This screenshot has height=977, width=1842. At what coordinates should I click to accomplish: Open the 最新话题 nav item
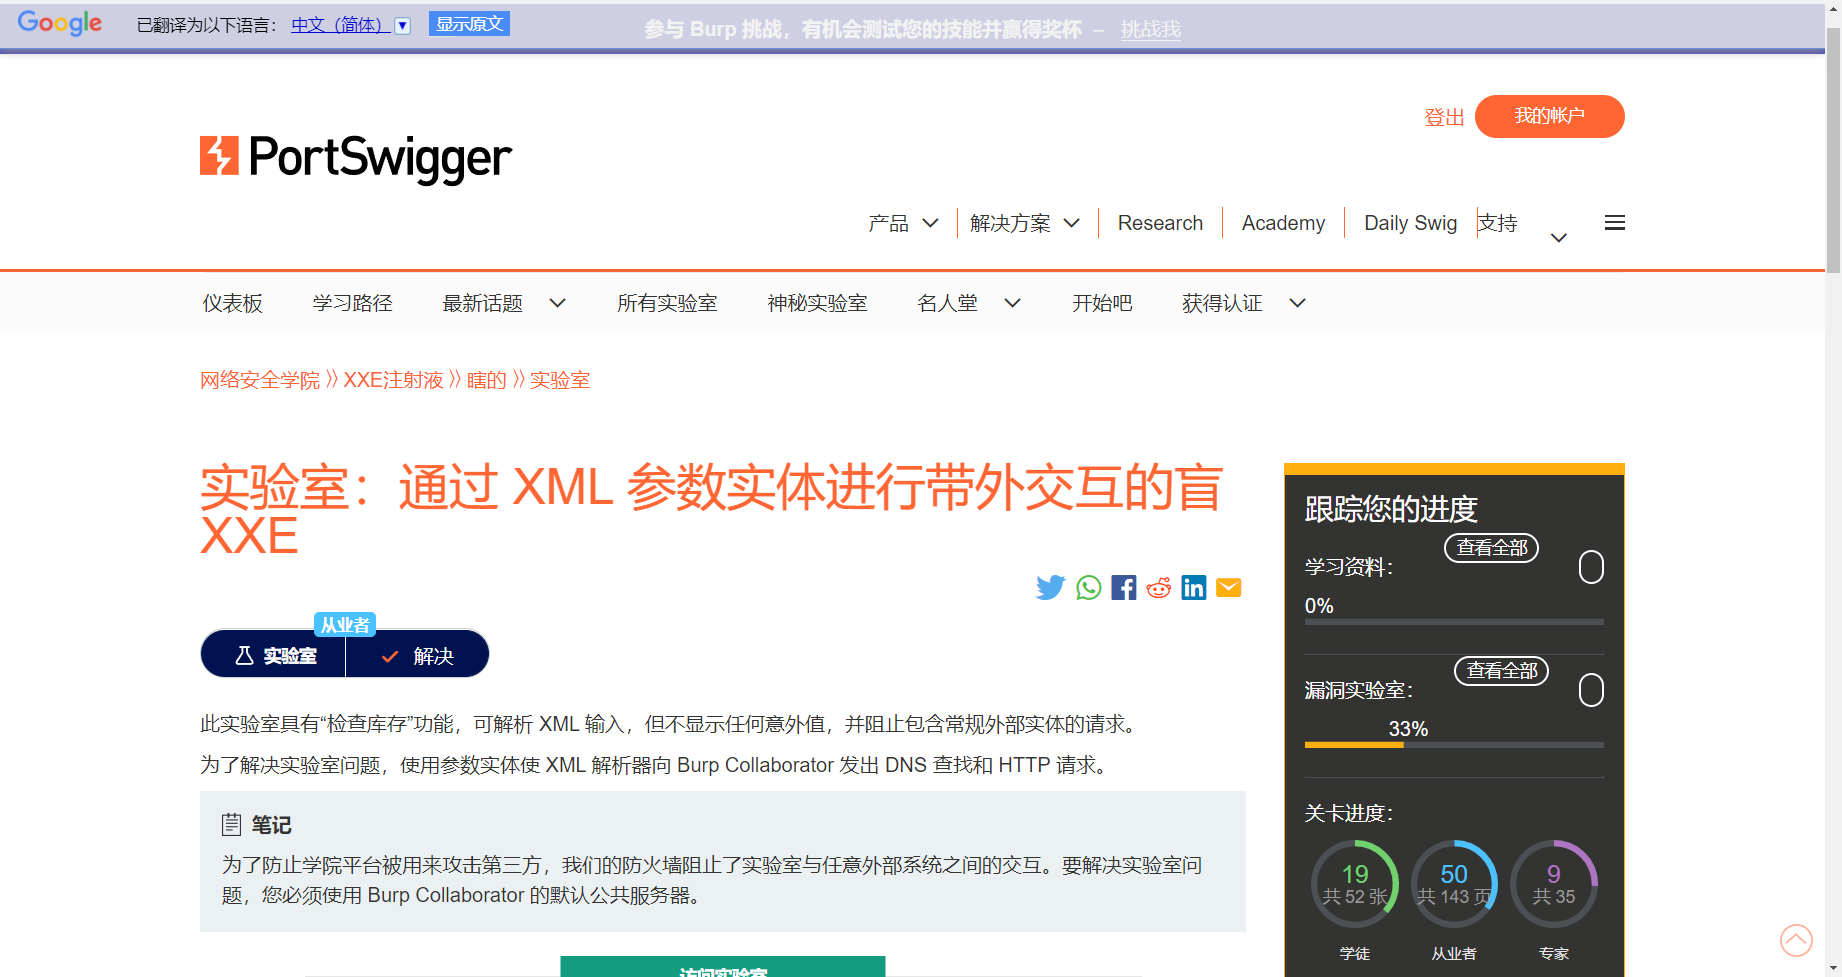pos(483,303)
